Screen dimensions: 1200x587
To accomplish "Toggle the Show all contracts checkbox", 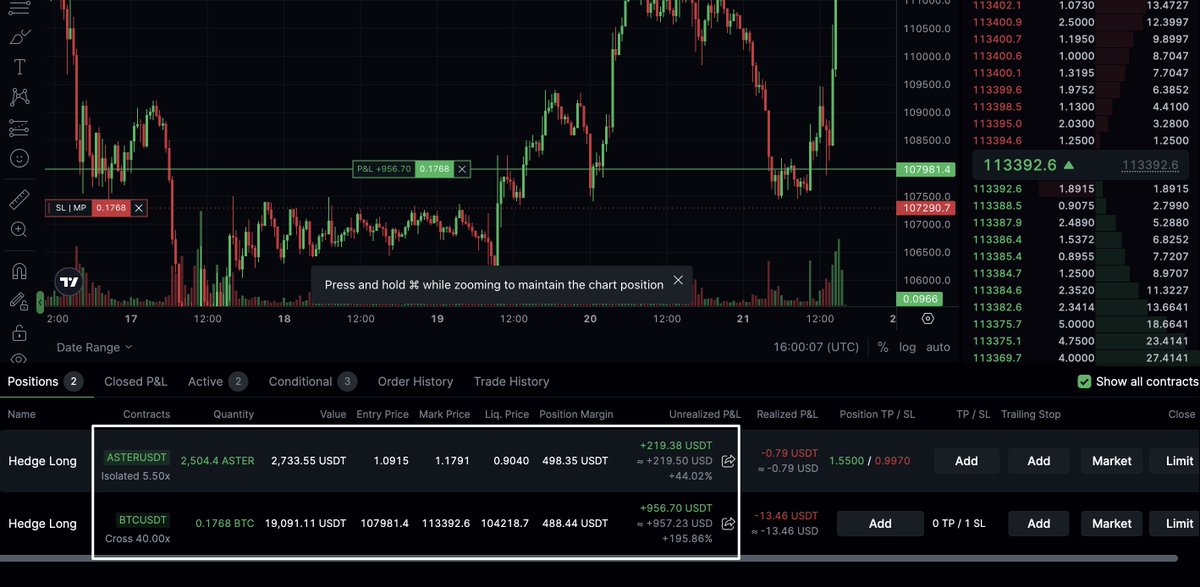I will [1084, 381].
